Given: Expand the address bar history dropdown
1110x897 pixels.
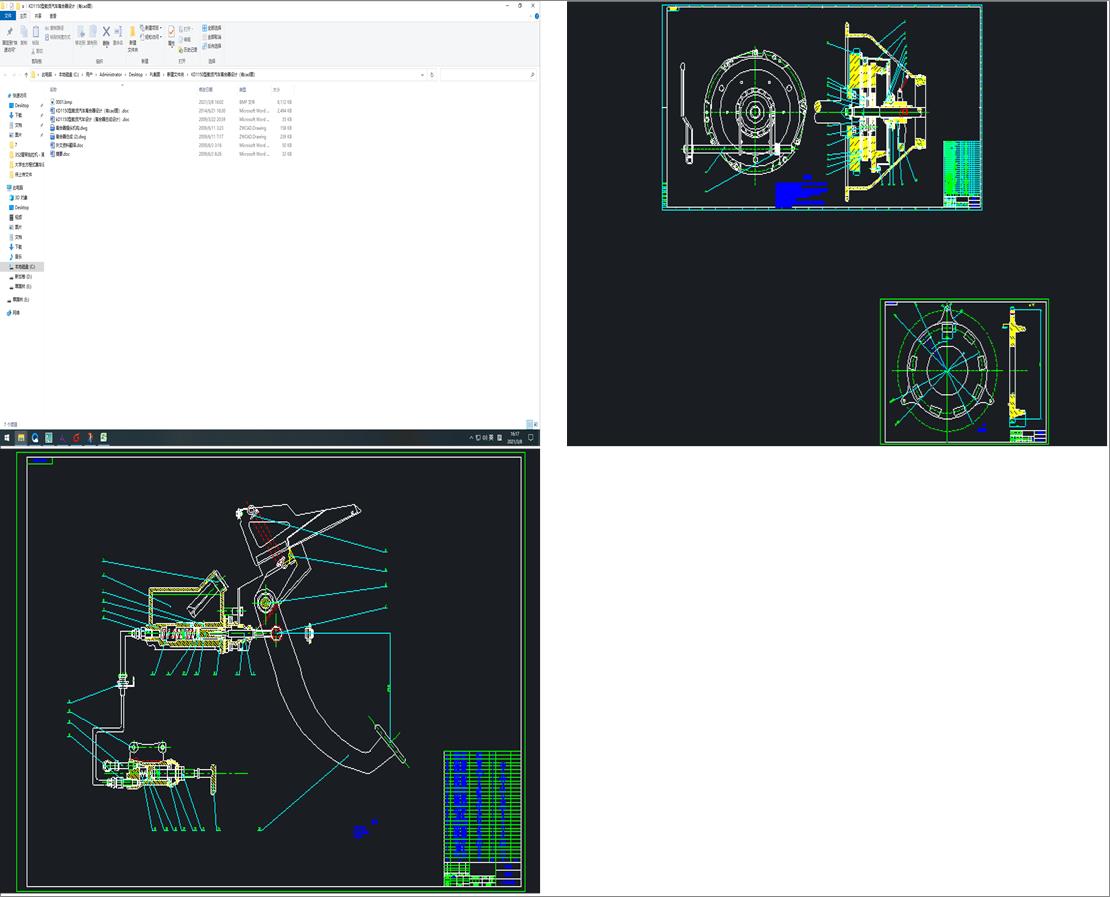Looking at the screenshot, I should click(x=424, y=75).
